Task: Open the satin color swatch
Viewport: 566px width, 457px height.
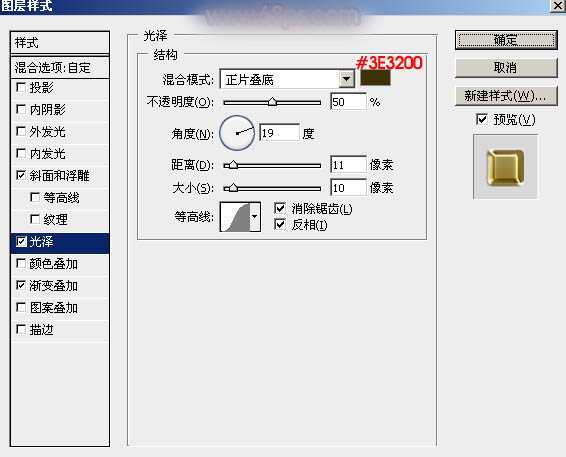Action: tap(375, 78)
